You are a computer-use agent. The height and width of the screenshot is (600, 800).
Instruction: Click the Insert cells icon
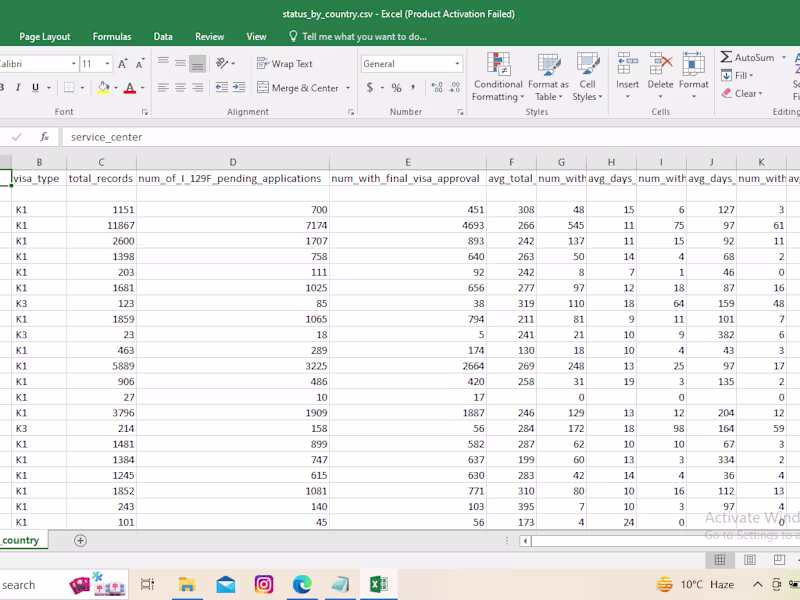[x=627, y=66]
